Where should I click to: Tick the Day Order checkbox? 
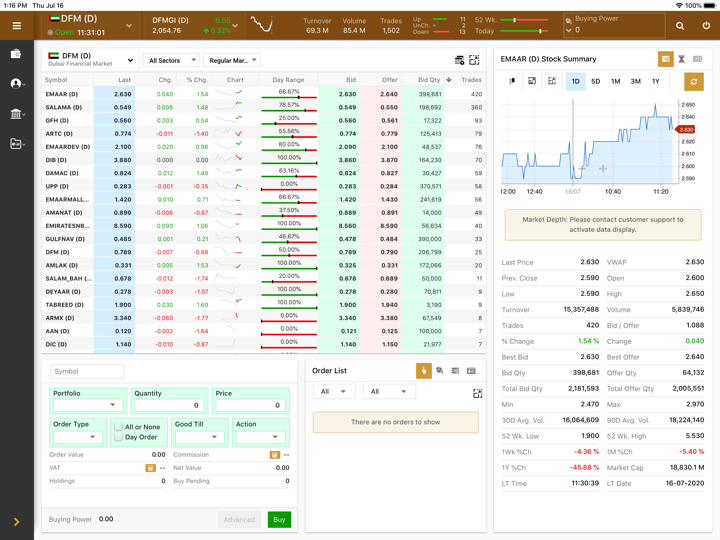point(118,437)
